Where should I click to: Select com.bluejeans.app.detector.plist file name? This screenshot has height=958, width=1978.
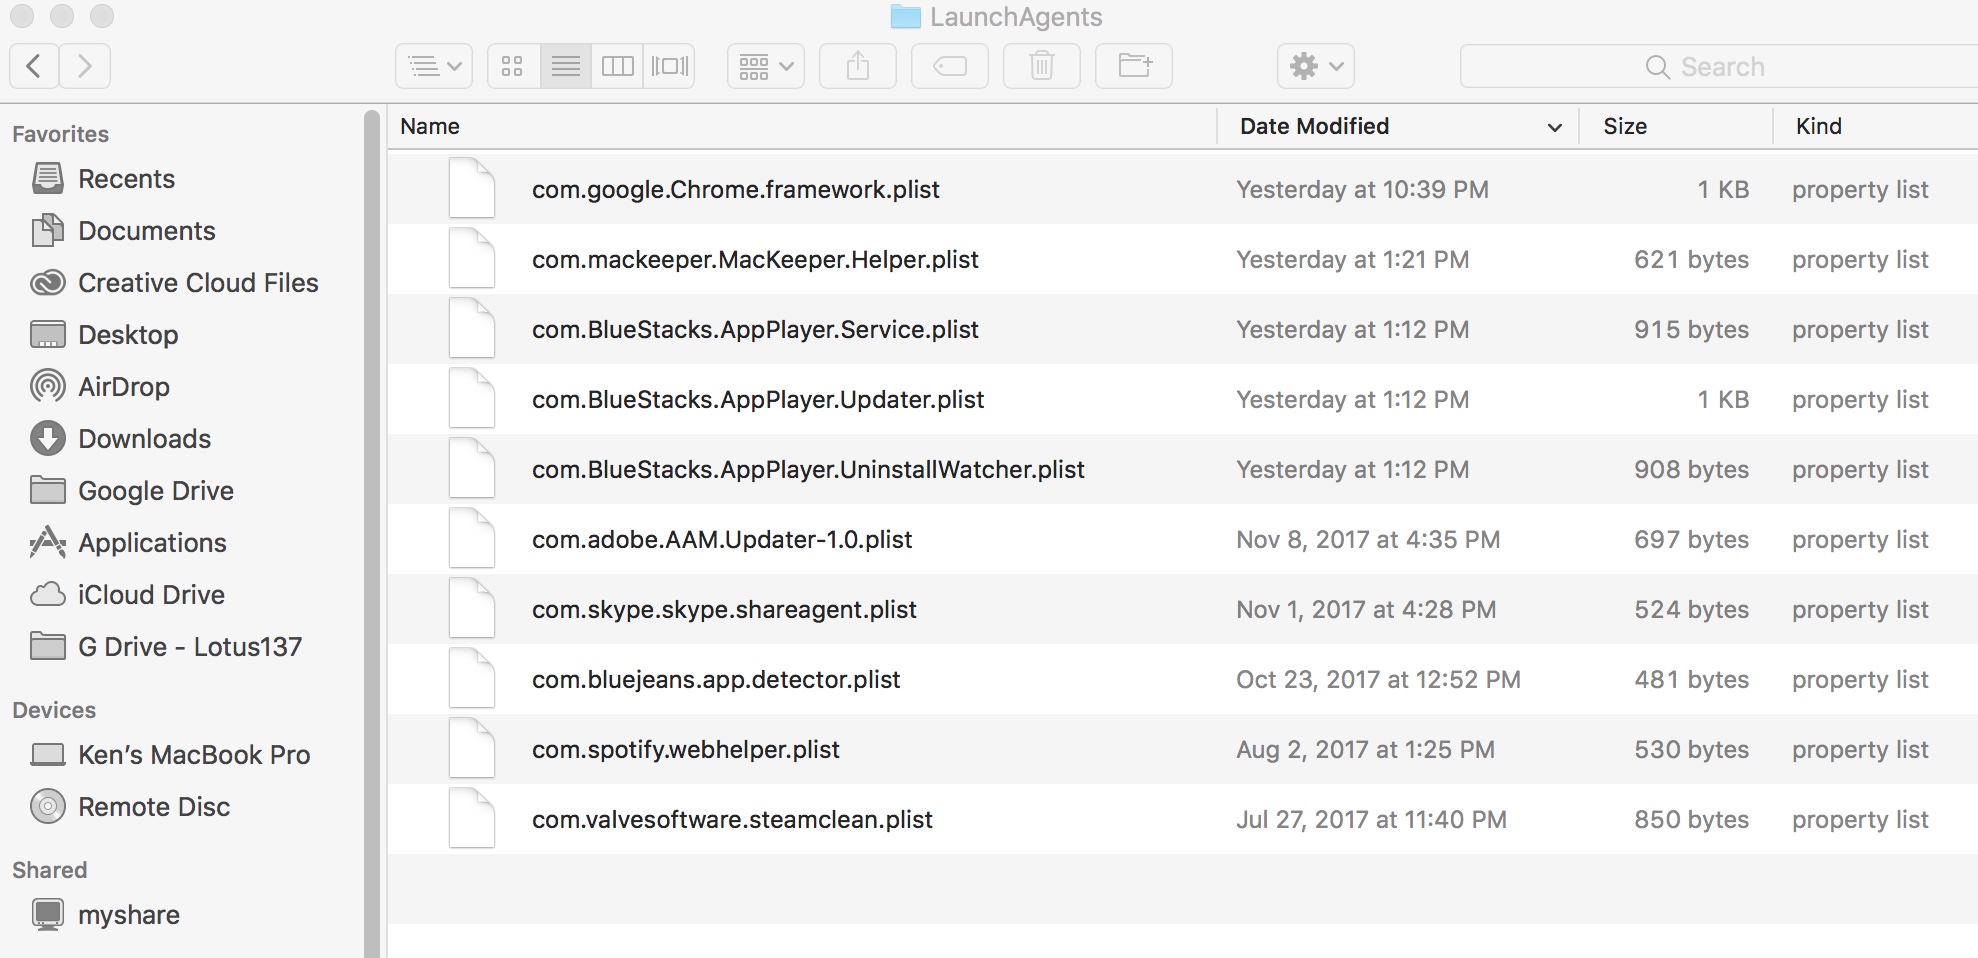coord(716,680)
